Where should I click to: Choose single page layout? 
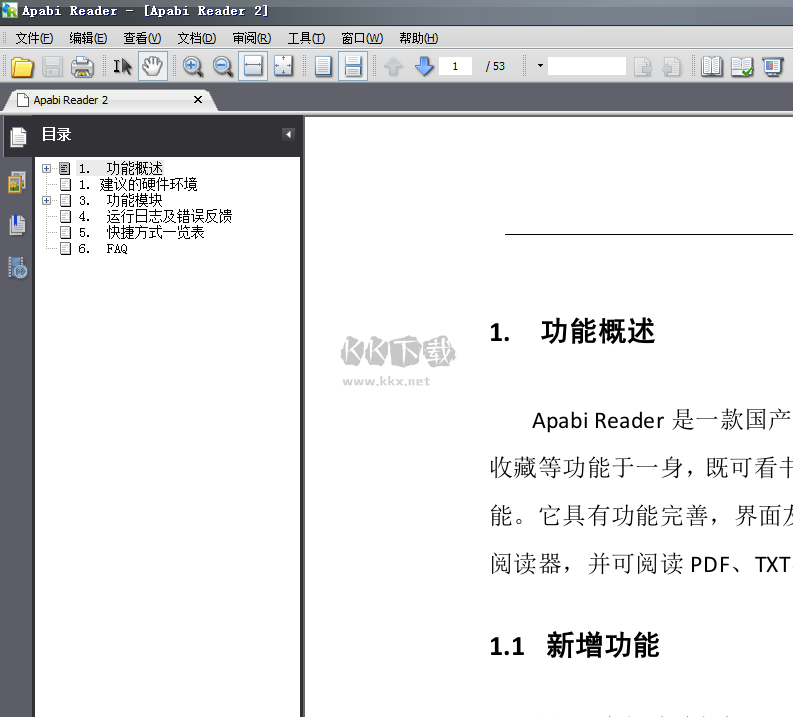point(323,66)
